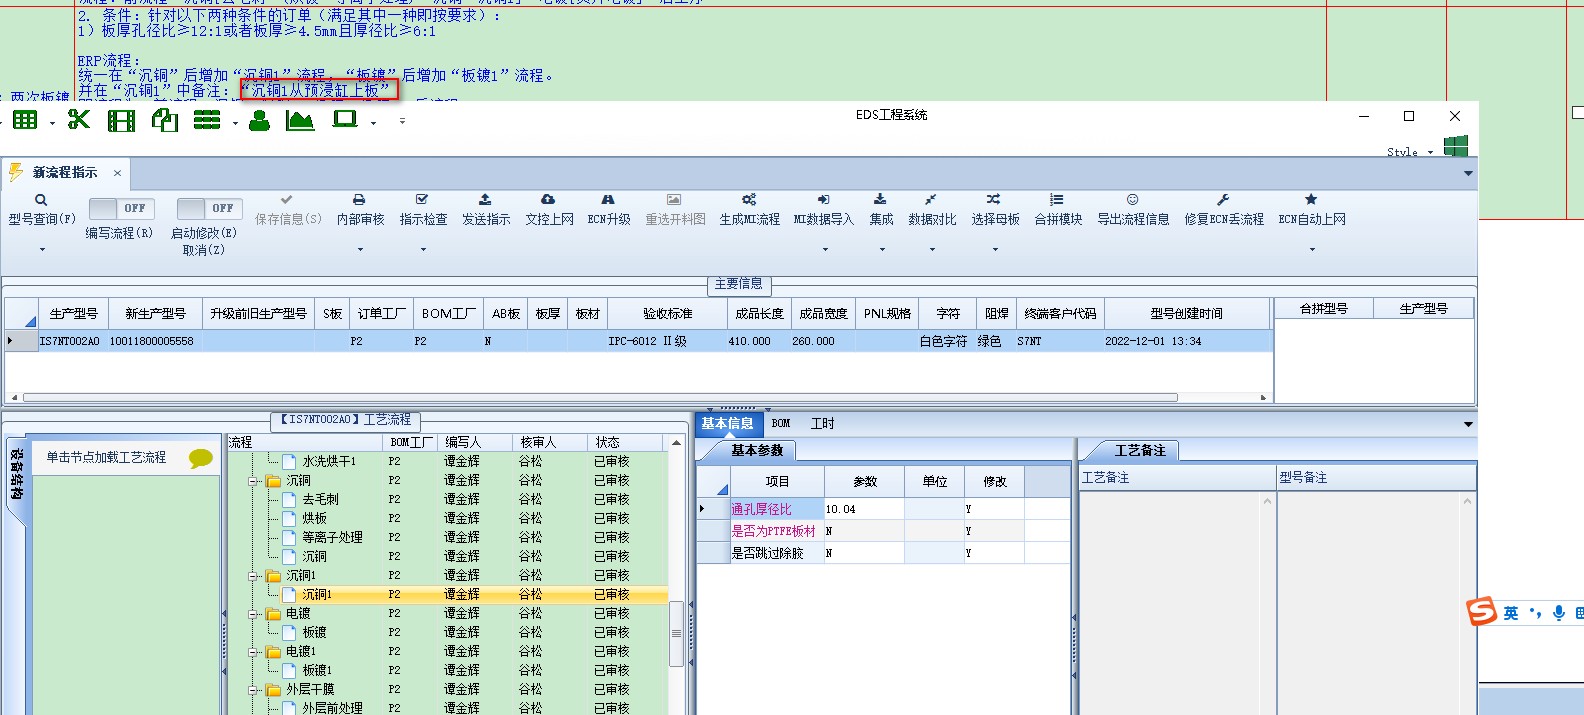Open dropdown arrow under 内部审核
Viewport: 1584px width, 715px height.
[360, 250]
